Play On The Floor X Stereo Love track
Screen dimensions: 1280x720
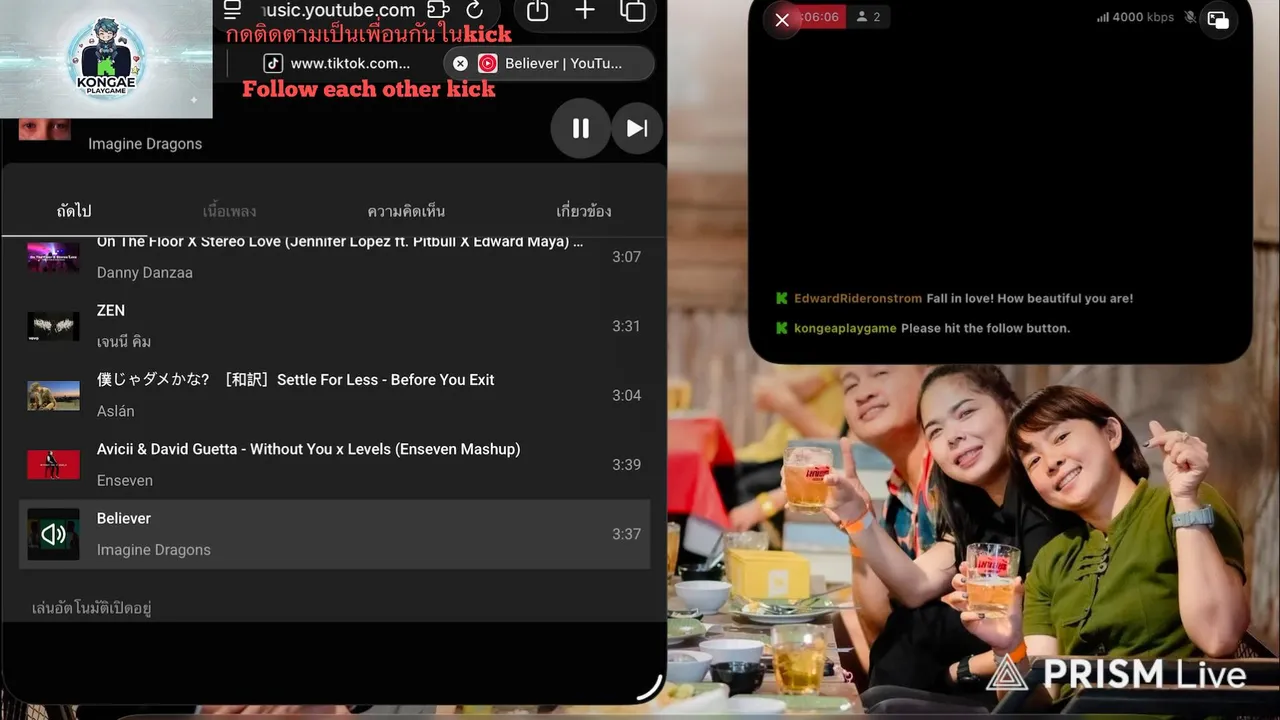tap(334, 257)
